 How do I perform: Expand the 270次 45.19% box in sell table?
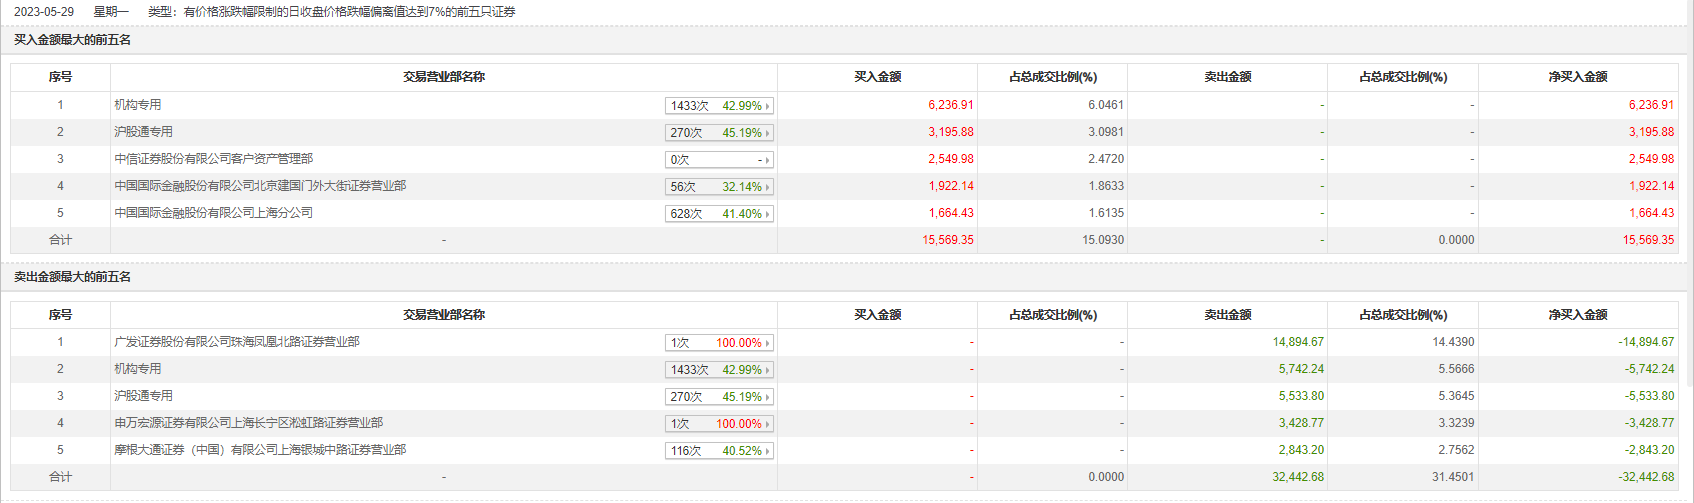point(719,396)
